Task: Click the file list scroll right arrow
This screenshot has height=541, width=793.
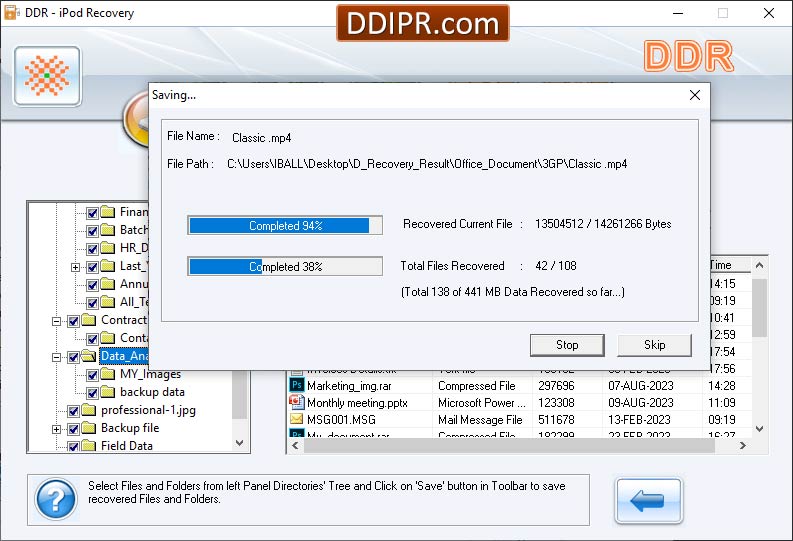Action: [742, 445]
